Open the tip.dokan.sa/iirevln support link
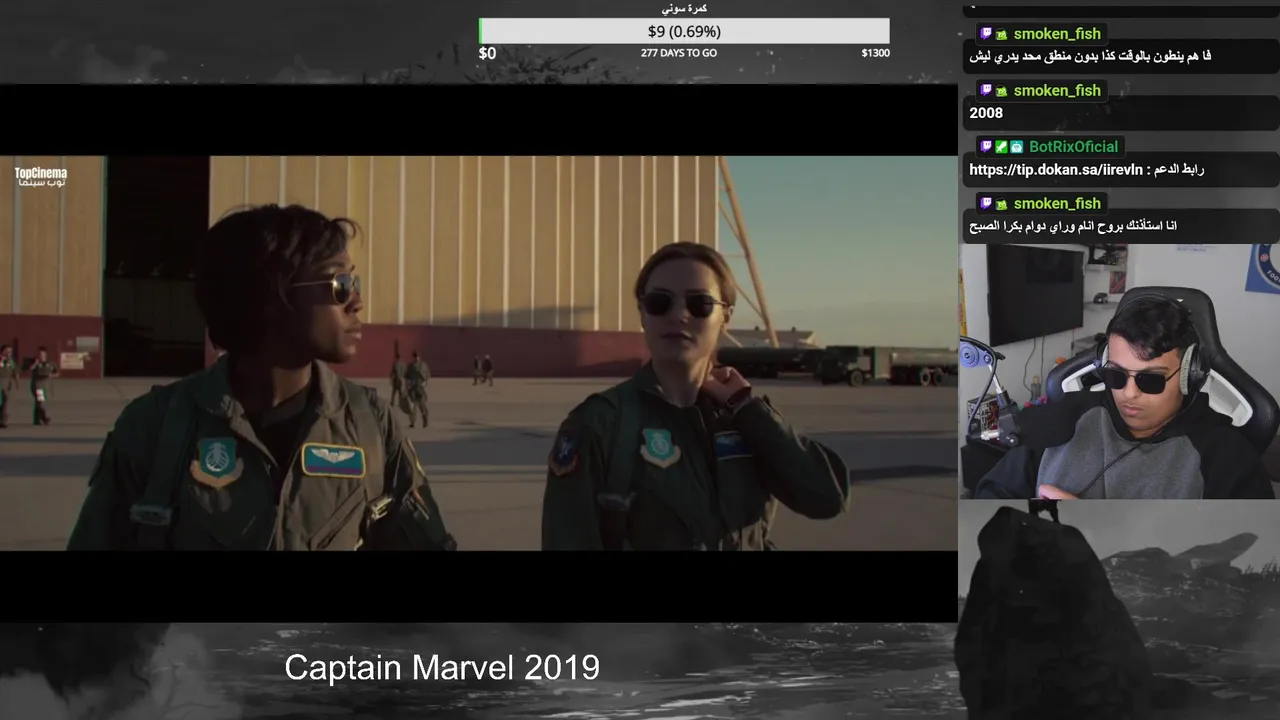The width and height of the screenshot is (1280, 720). (x=1055, y=170)
